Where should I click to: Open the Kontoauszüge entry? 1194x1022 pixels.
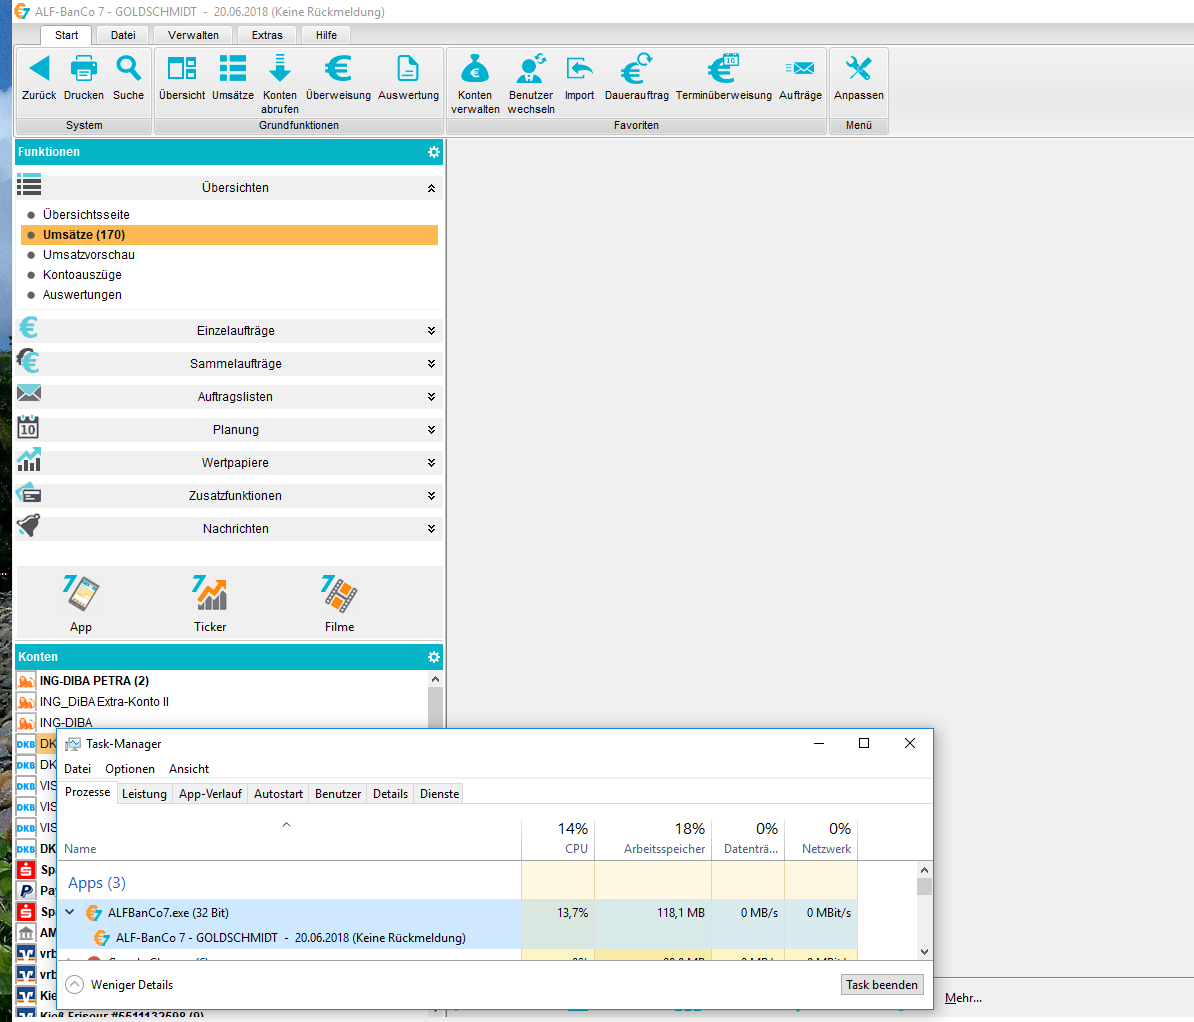pos(82,274)
